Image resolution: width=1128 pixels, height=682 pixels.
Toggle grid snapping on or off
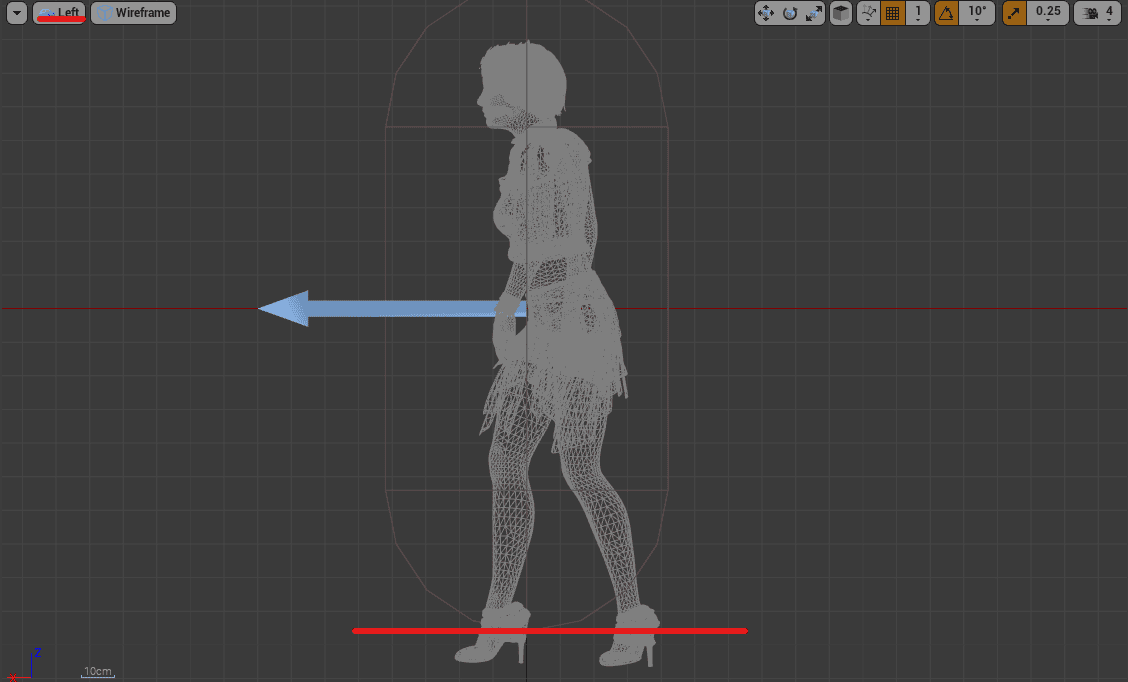click(x=891, y=13)
